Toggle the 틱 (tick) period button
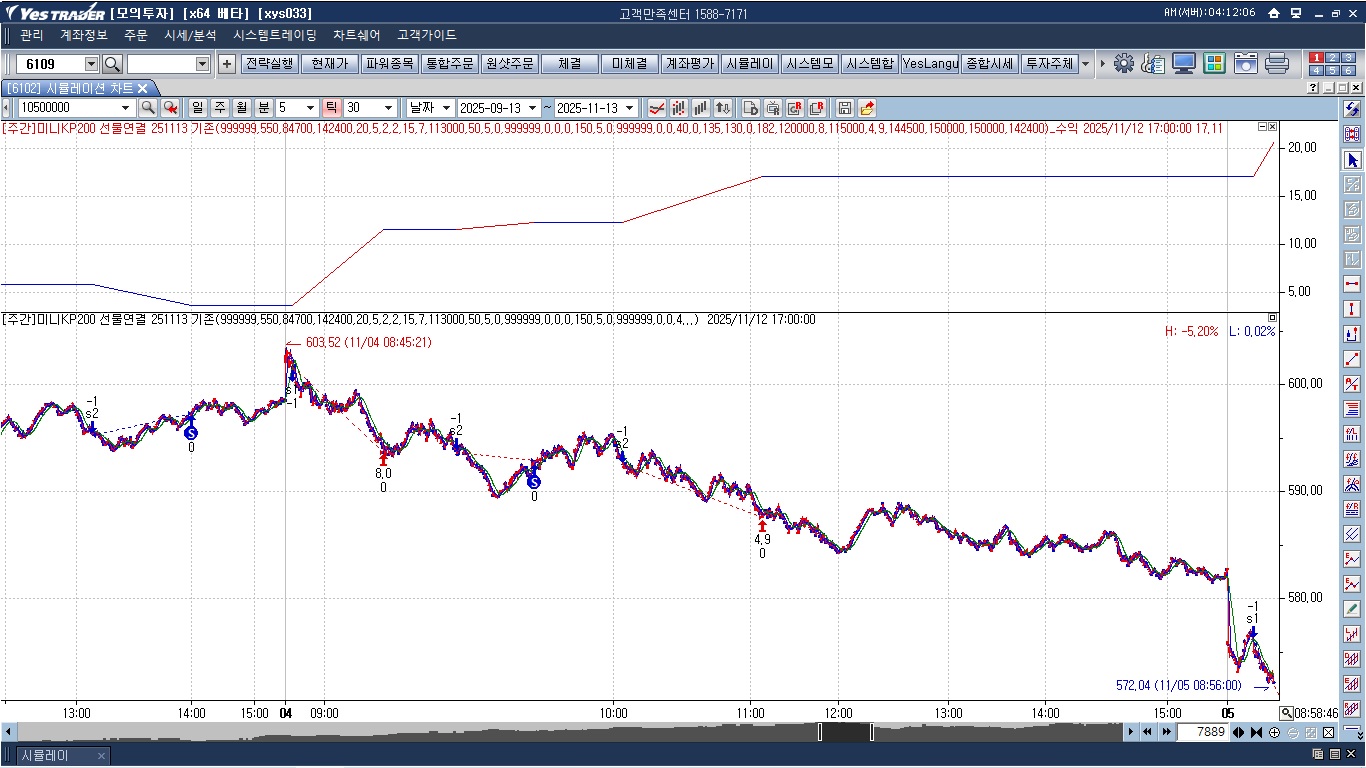 pyautogui.click(x=331, y=108)
